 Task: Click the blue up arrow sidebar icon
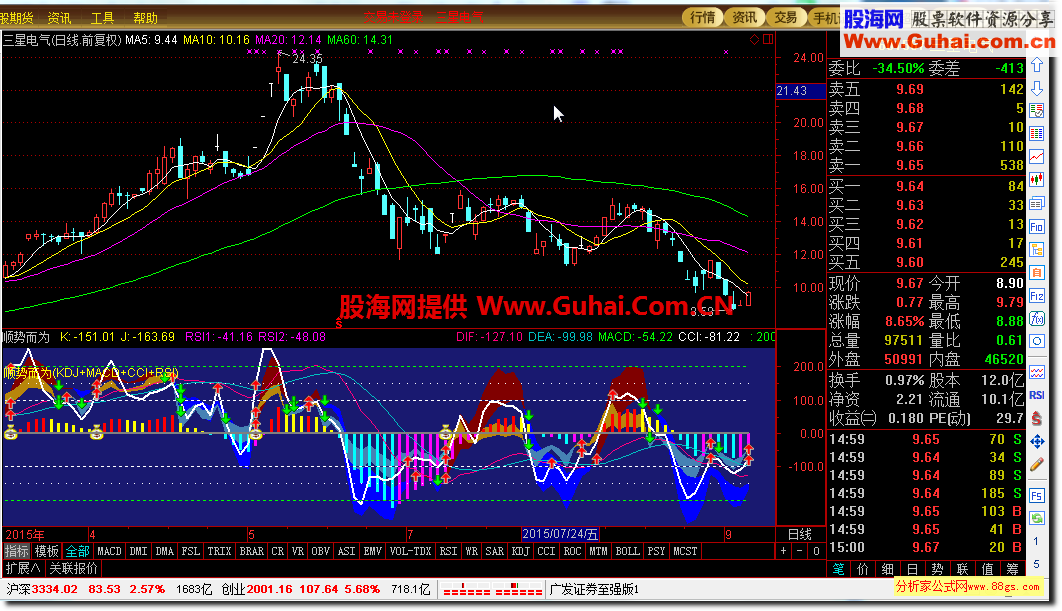click(x=1037, y=65)
